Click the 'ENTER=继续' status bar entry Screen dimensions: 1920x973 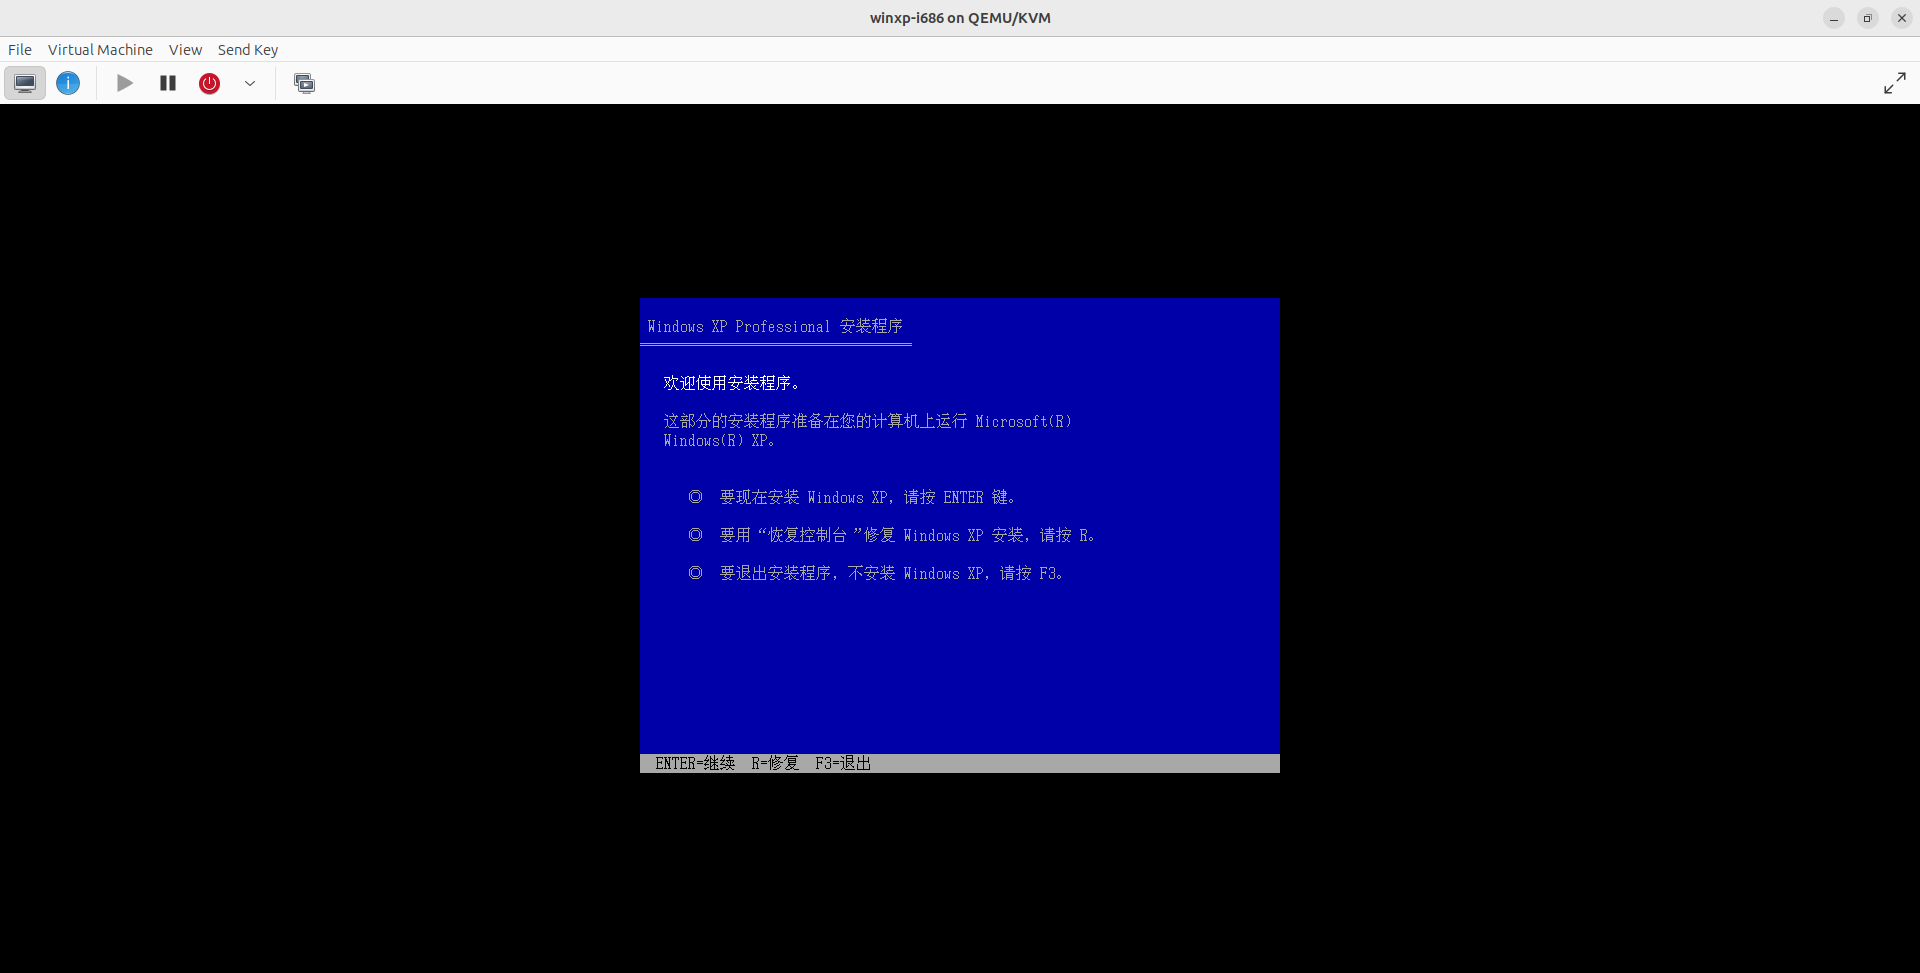[695, 763]
